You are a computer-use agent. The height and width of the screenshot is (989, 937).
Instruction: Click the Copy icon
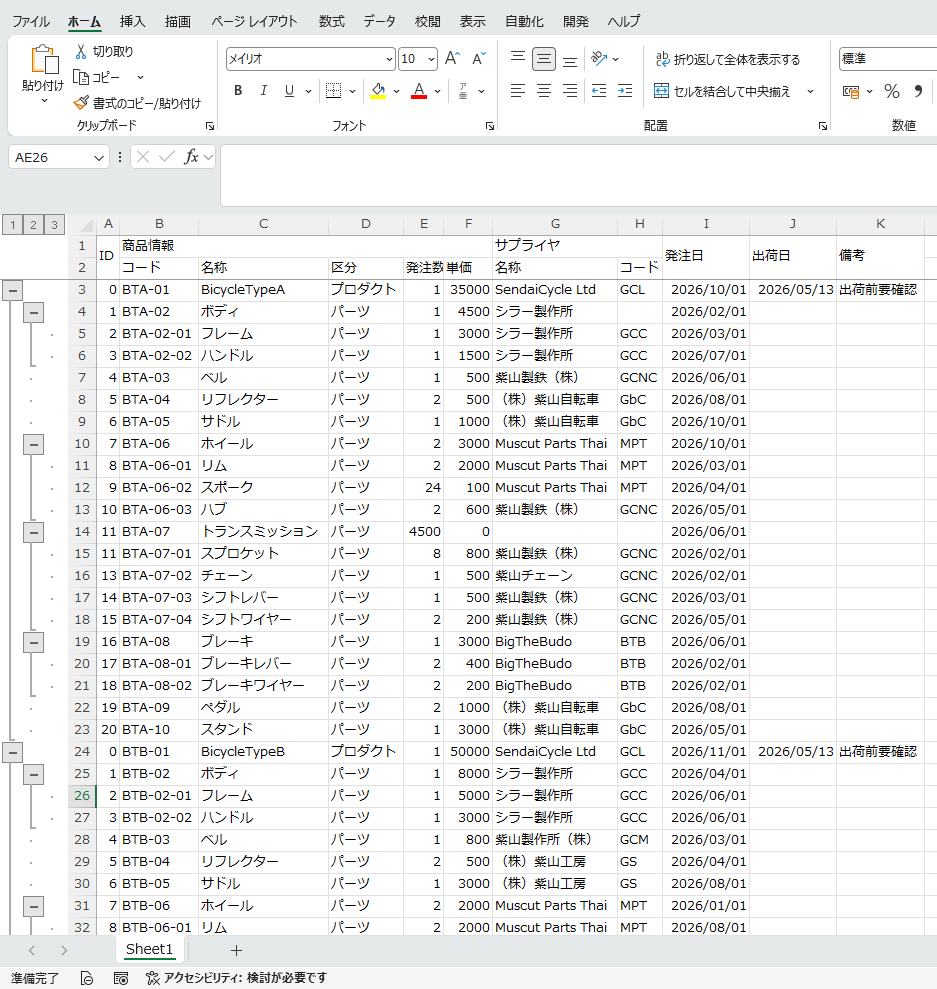pos(81,77)
